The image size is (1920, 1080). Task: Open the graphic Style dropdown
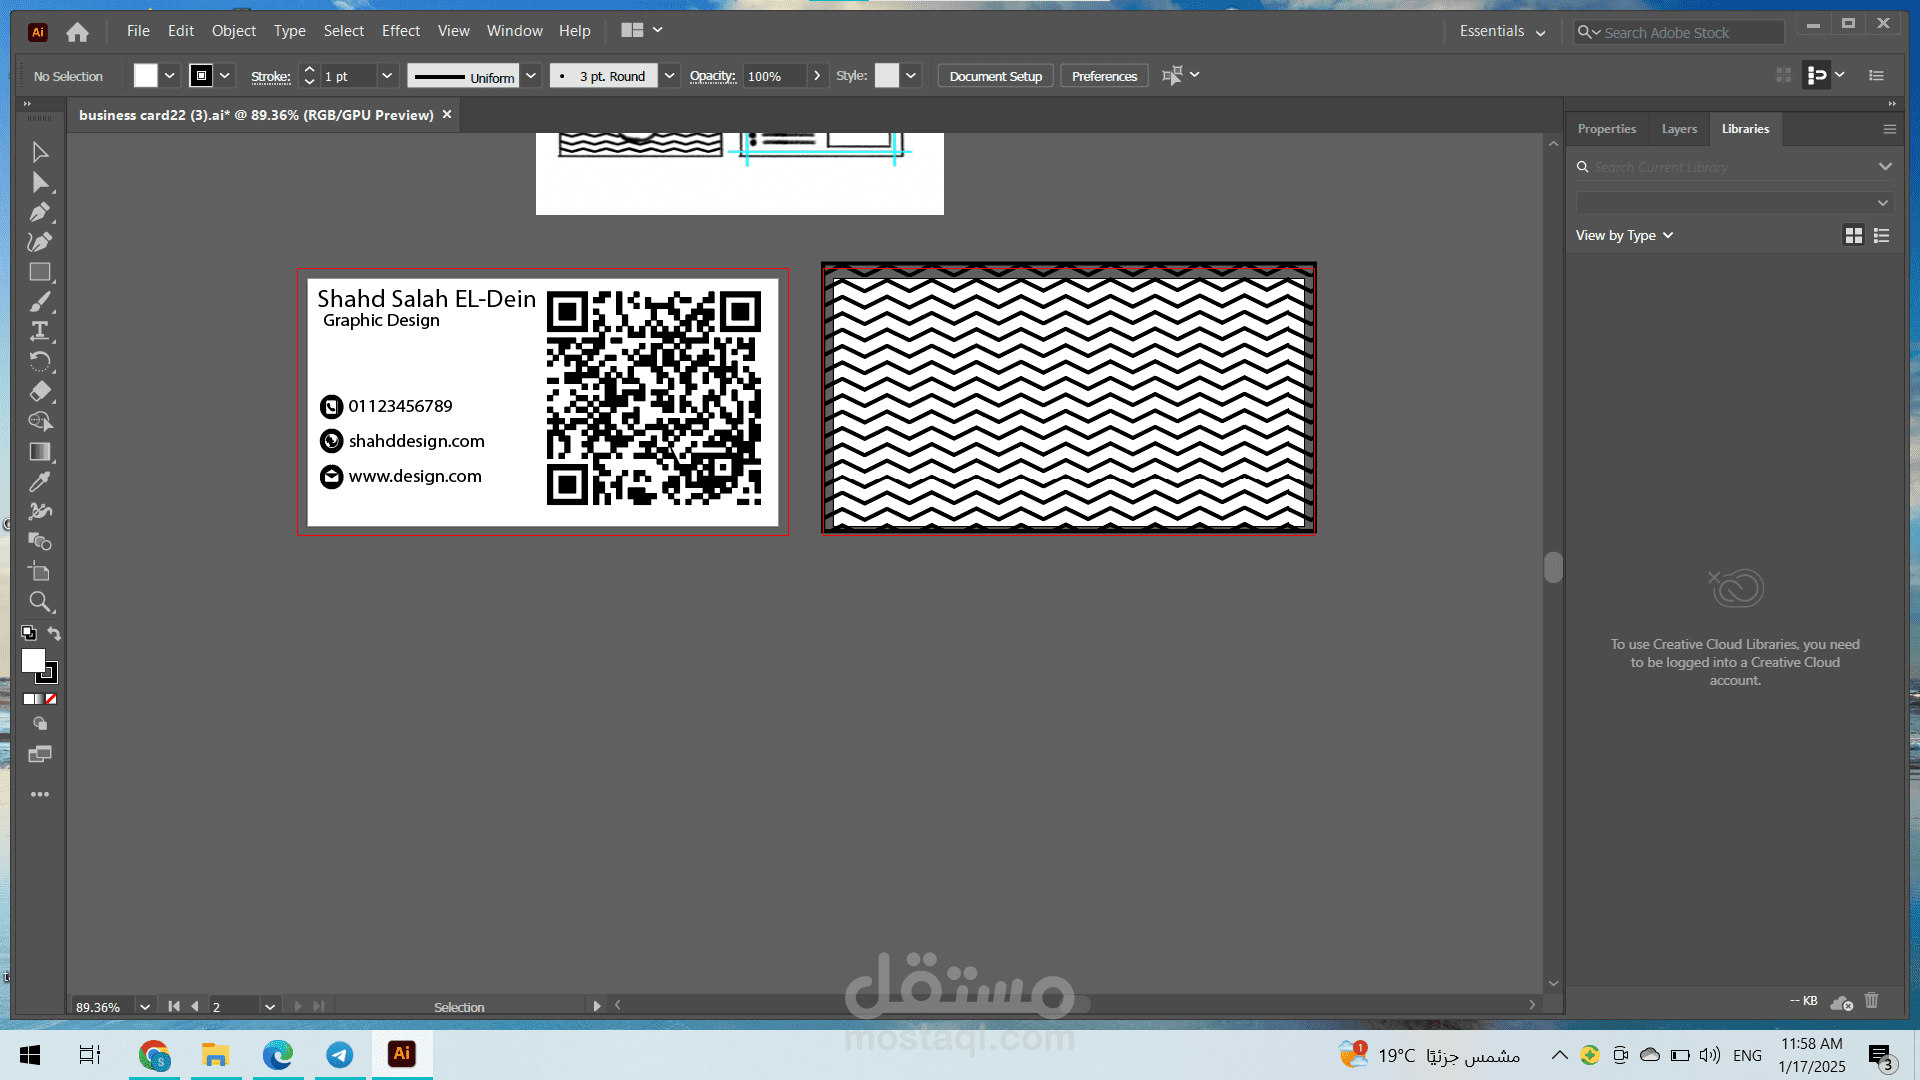pyautogui.click(x=911, y=76)
